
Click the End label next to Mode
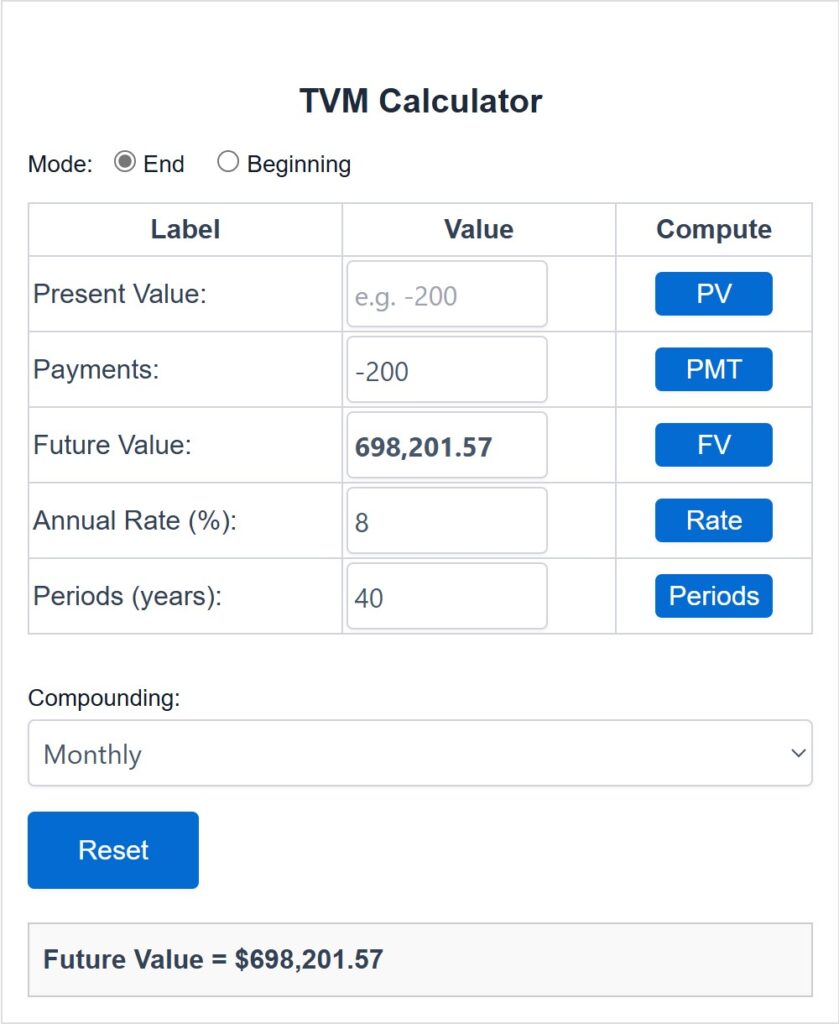pyautogui.click(x=164, y=164)
